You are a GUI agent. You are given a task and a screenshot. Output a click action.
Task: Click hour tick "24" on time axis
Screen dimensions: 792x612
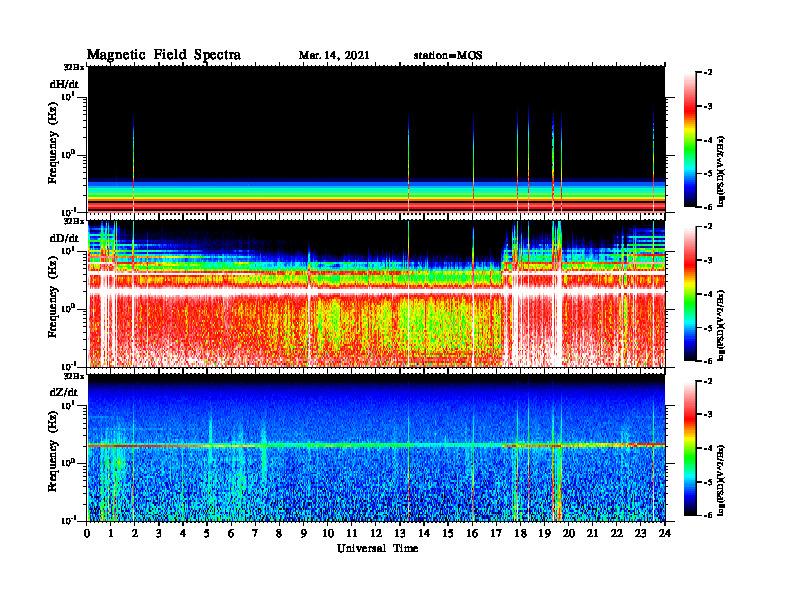(665, 533)
